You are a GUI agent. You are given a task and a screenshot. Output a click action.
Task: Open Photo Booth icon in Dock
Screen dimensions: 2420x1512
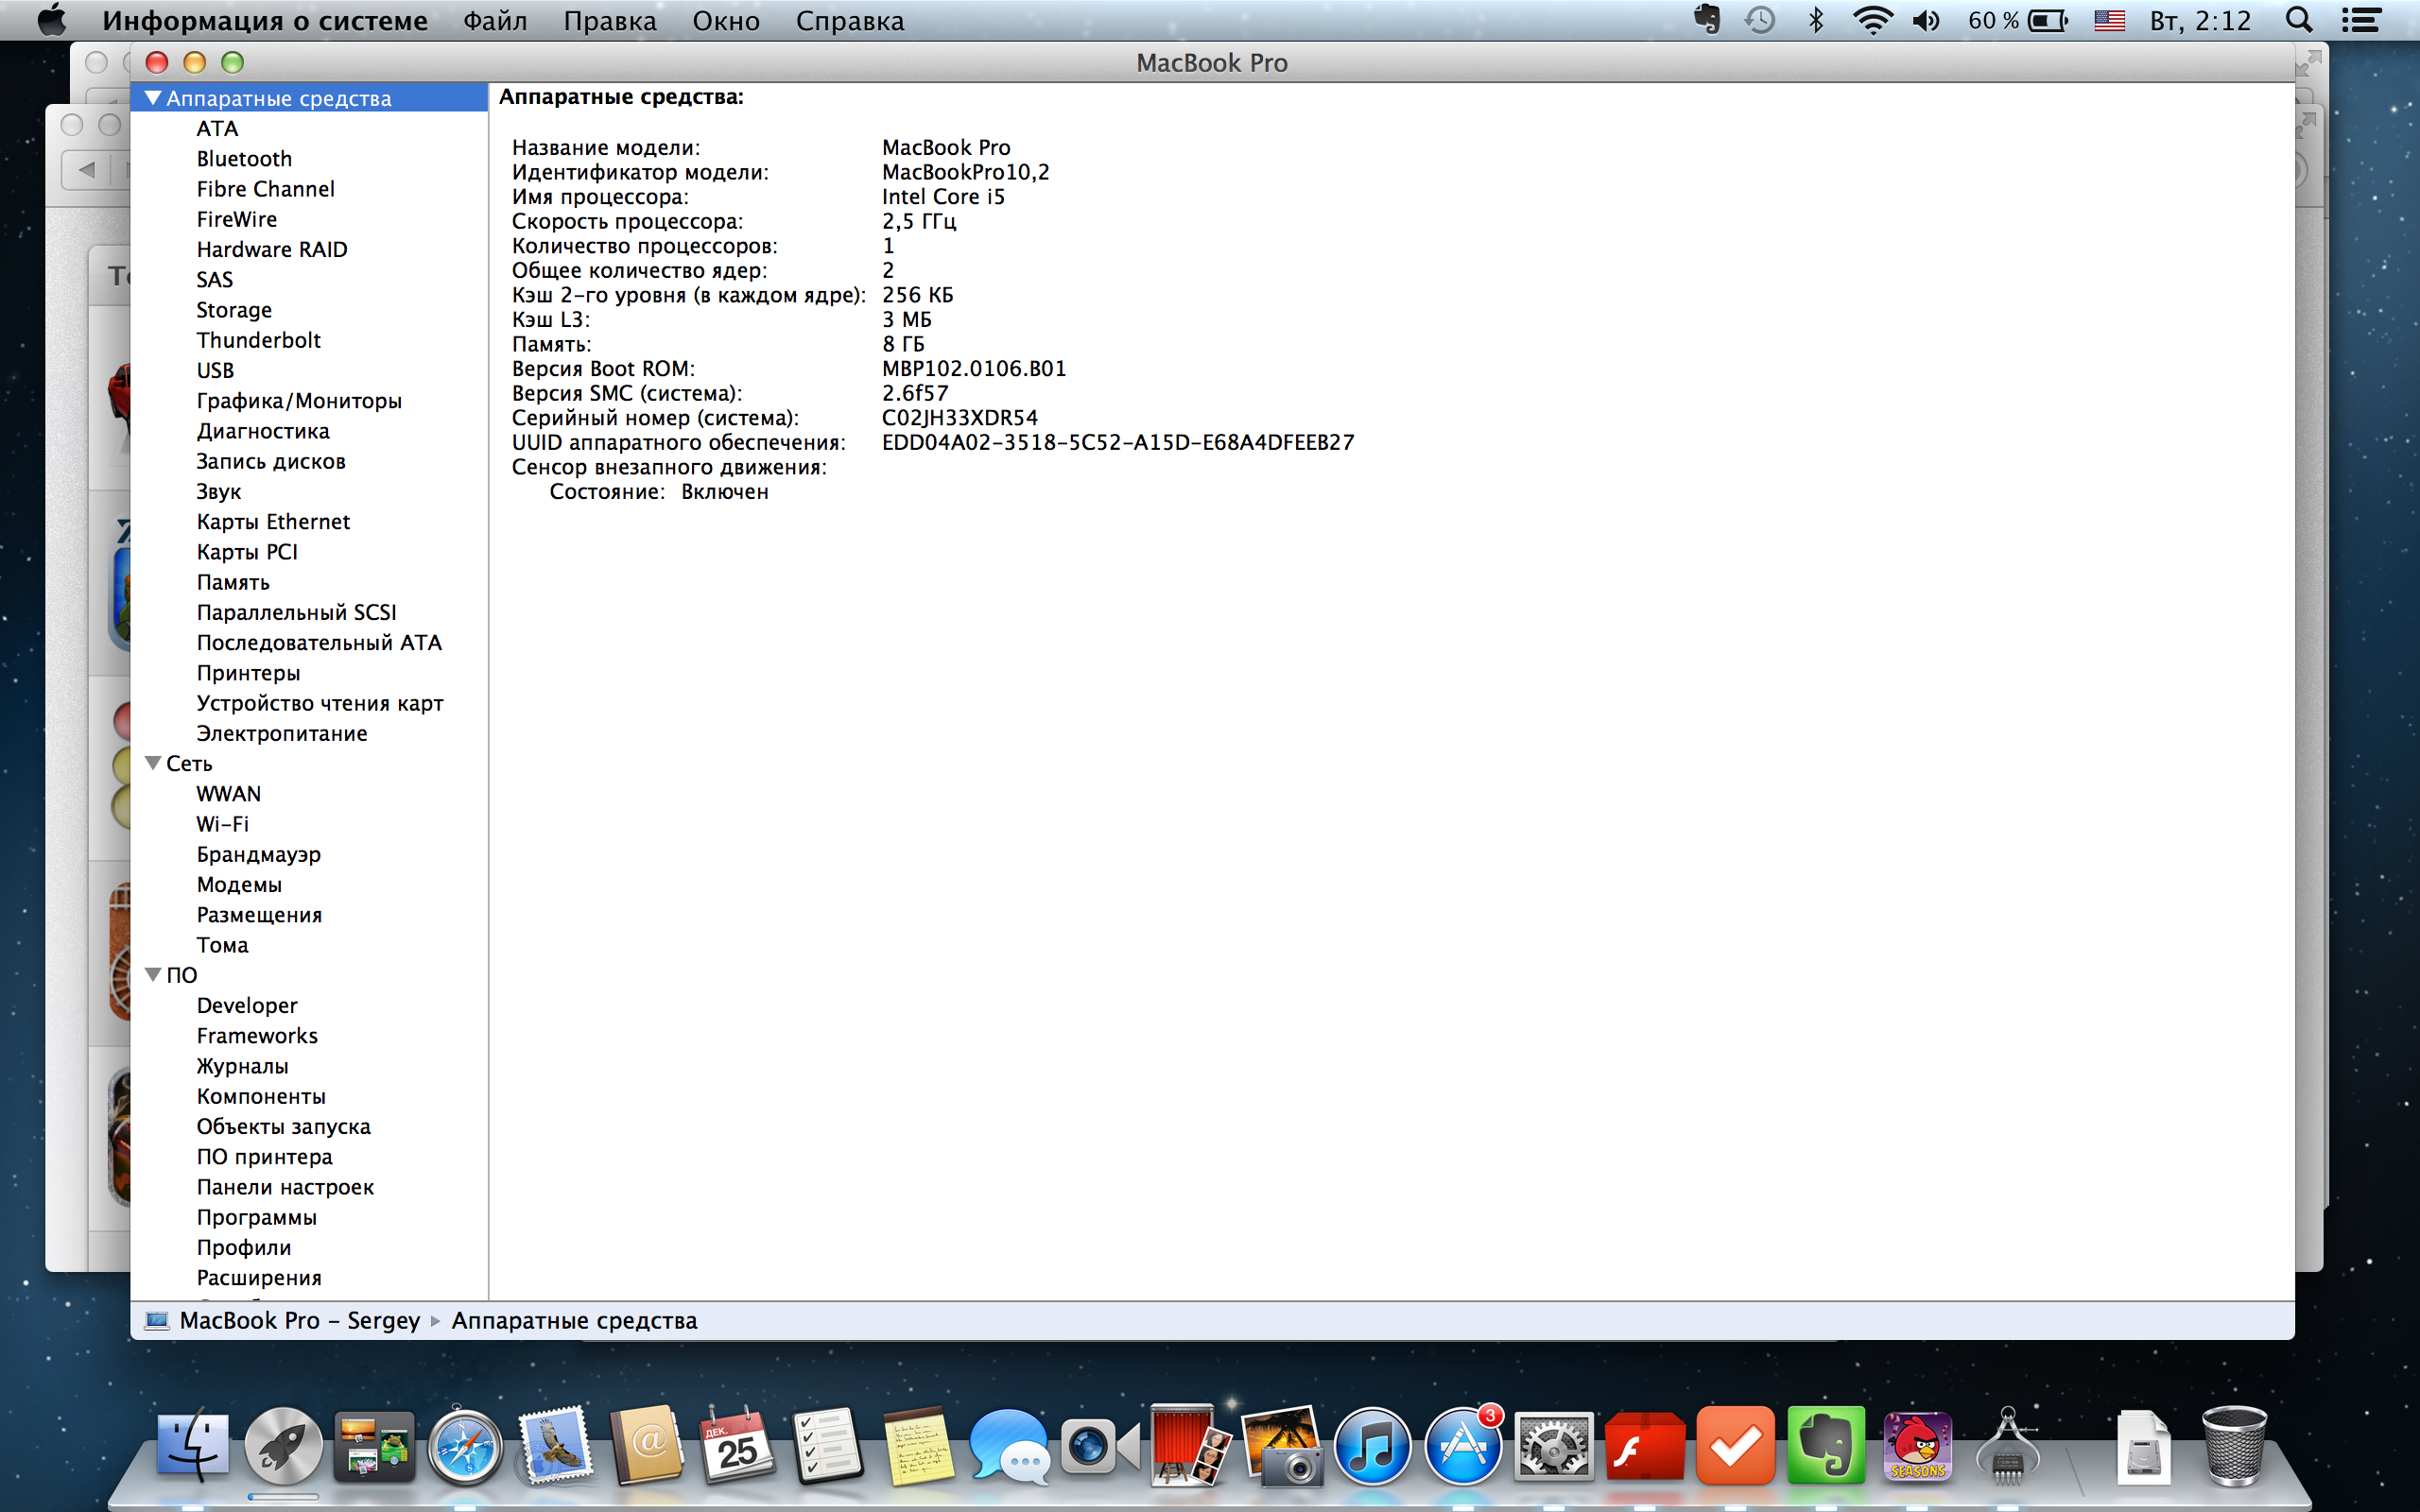point(1190,1446)
